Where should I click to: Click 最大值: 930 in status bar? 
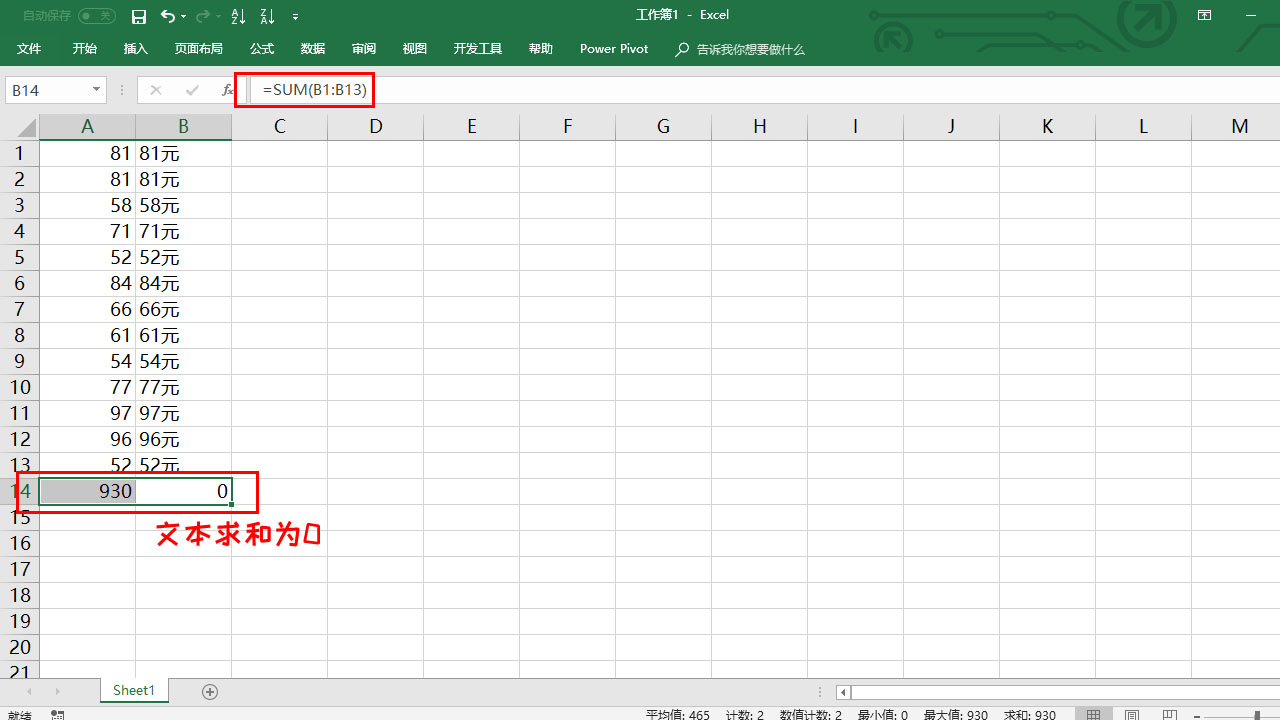tap(955, 715)
